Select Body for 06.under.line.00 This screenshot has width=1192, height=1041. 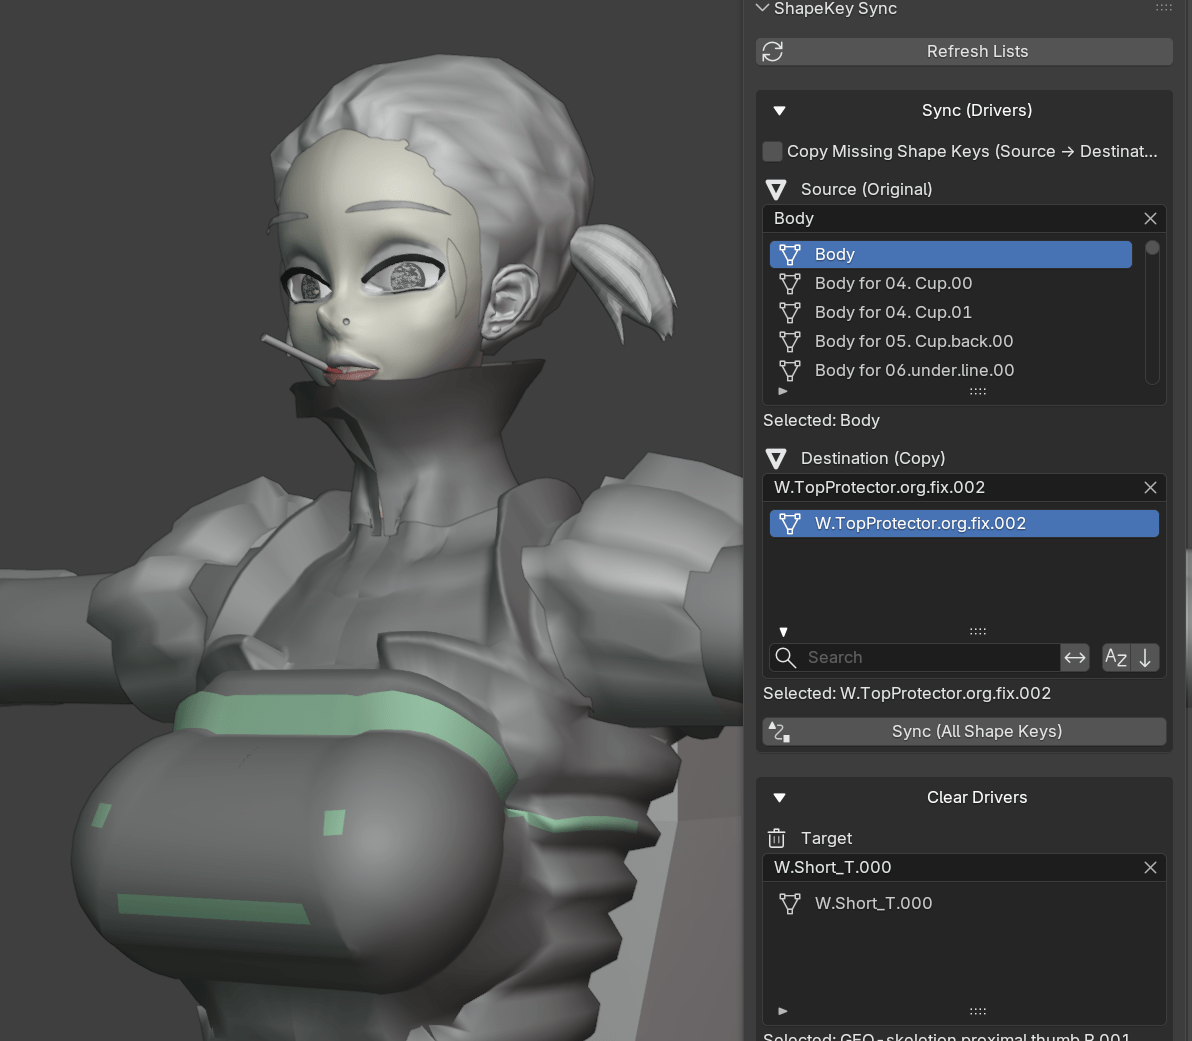click(950, 370)
